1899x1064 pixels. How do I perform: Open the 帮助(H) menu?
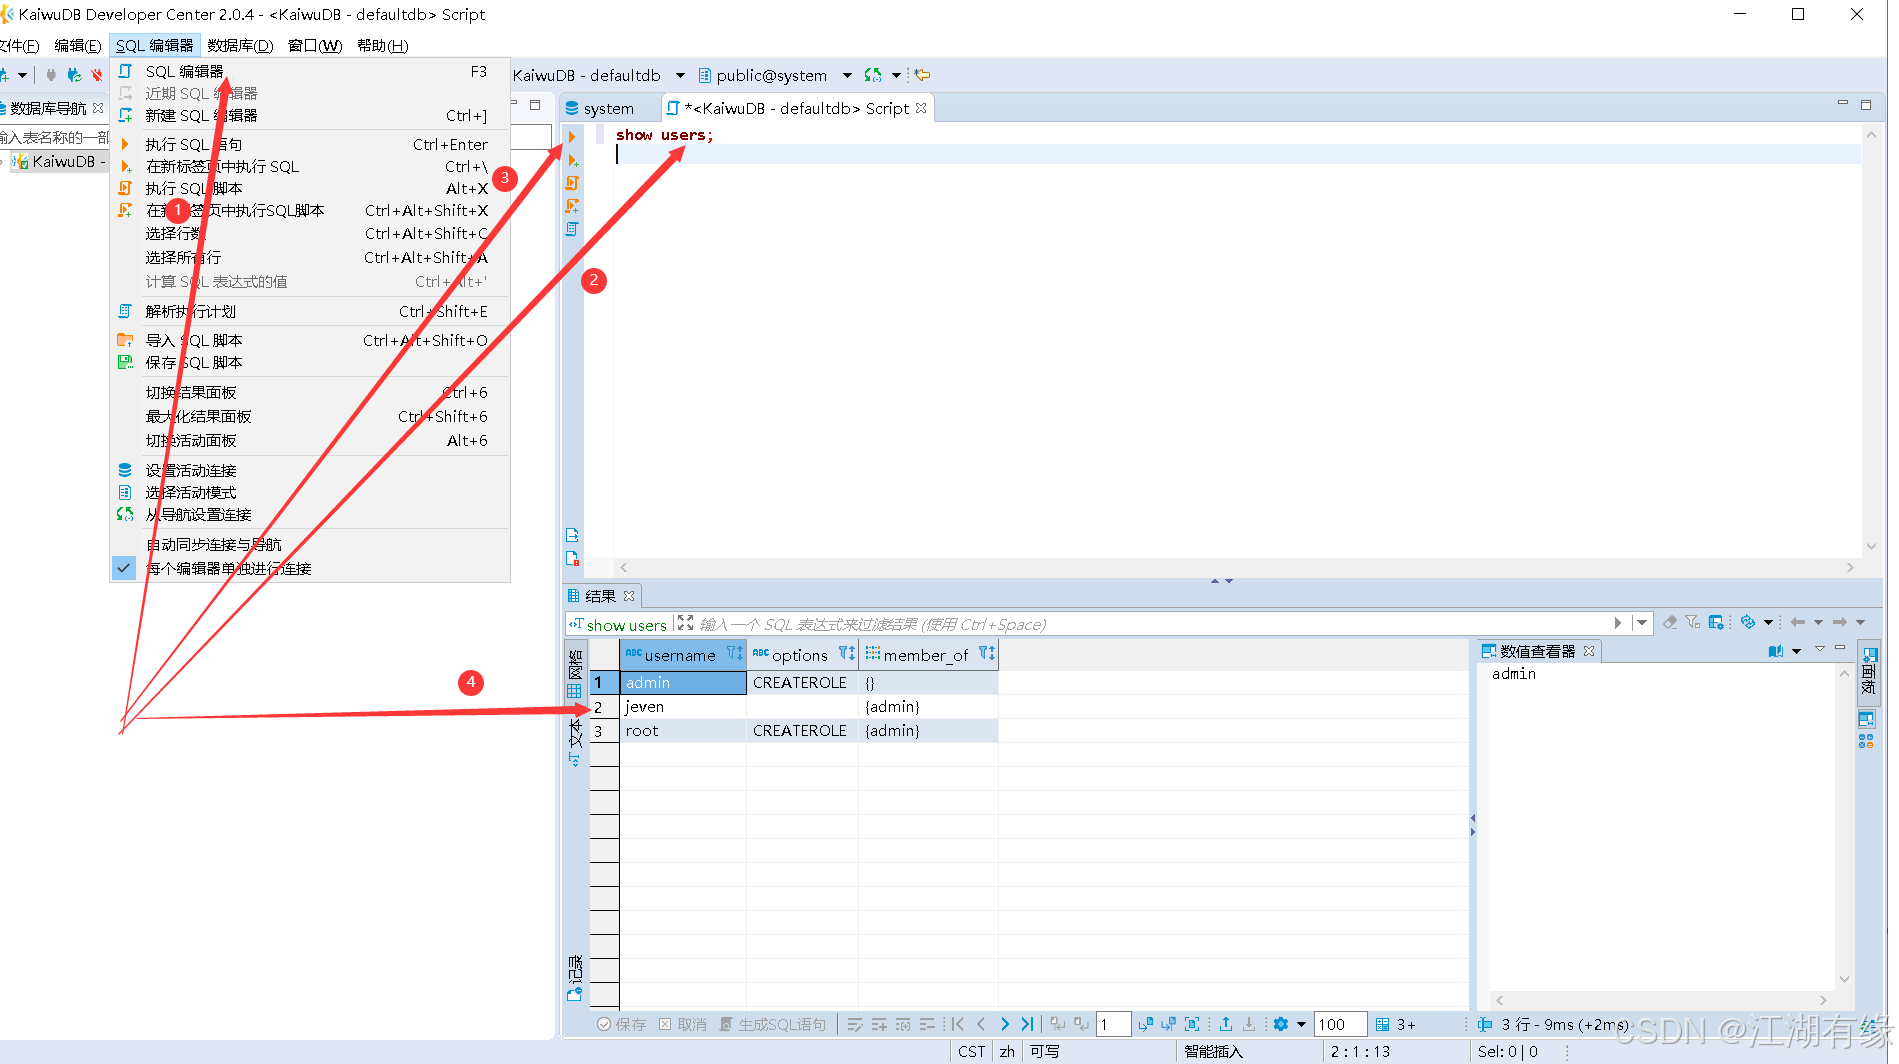coord(382,45)
